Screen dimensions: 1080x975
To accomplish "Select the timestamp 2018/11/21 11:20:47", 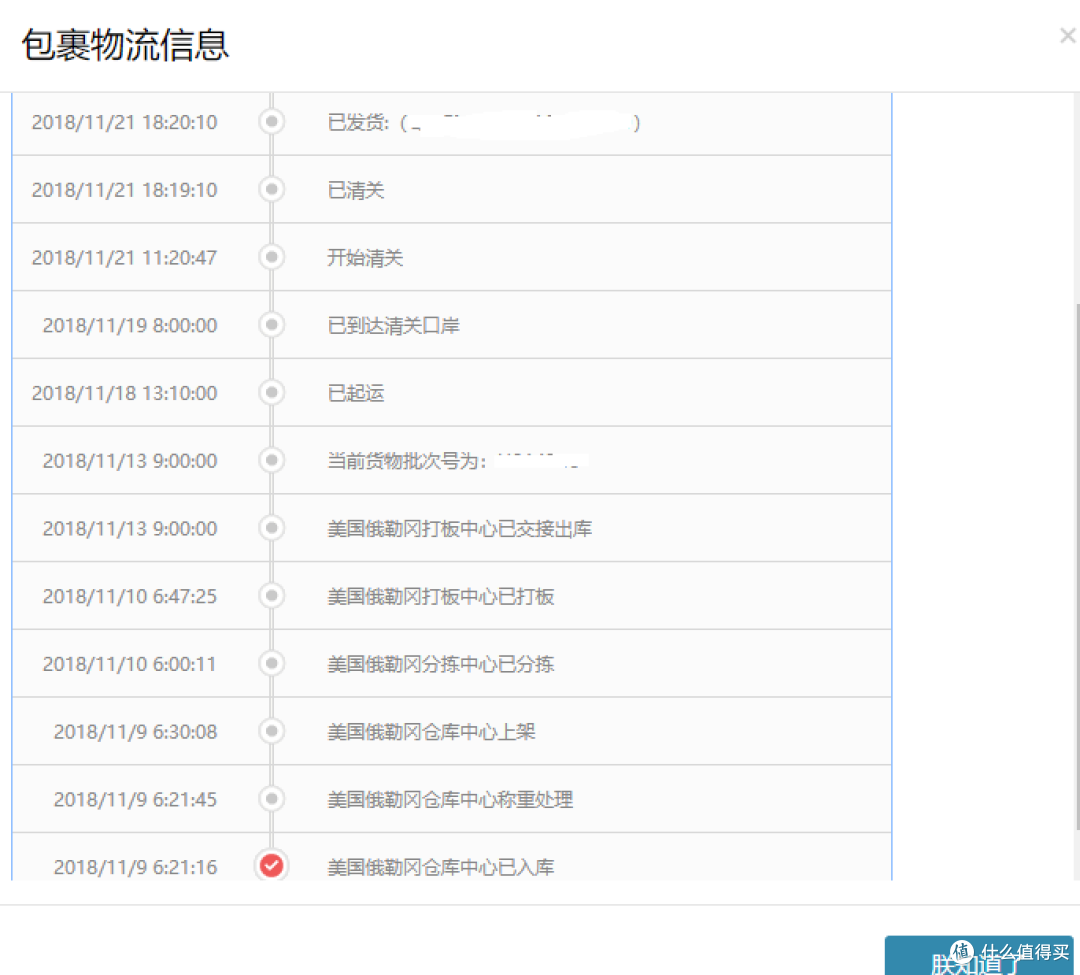I will tap(125, 258).
